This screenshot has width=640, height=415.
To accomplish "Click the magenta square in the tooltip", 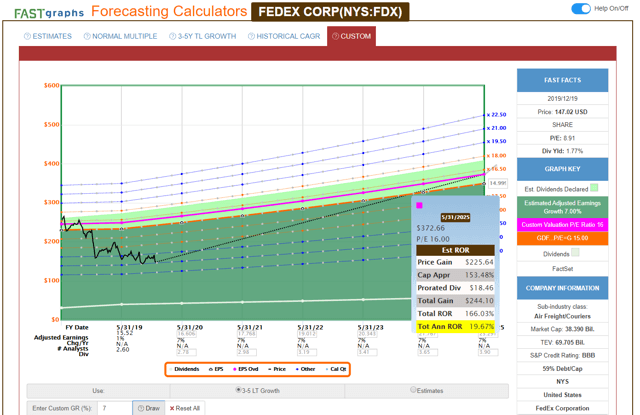I will pyautogui.click(x=419, y=206).
